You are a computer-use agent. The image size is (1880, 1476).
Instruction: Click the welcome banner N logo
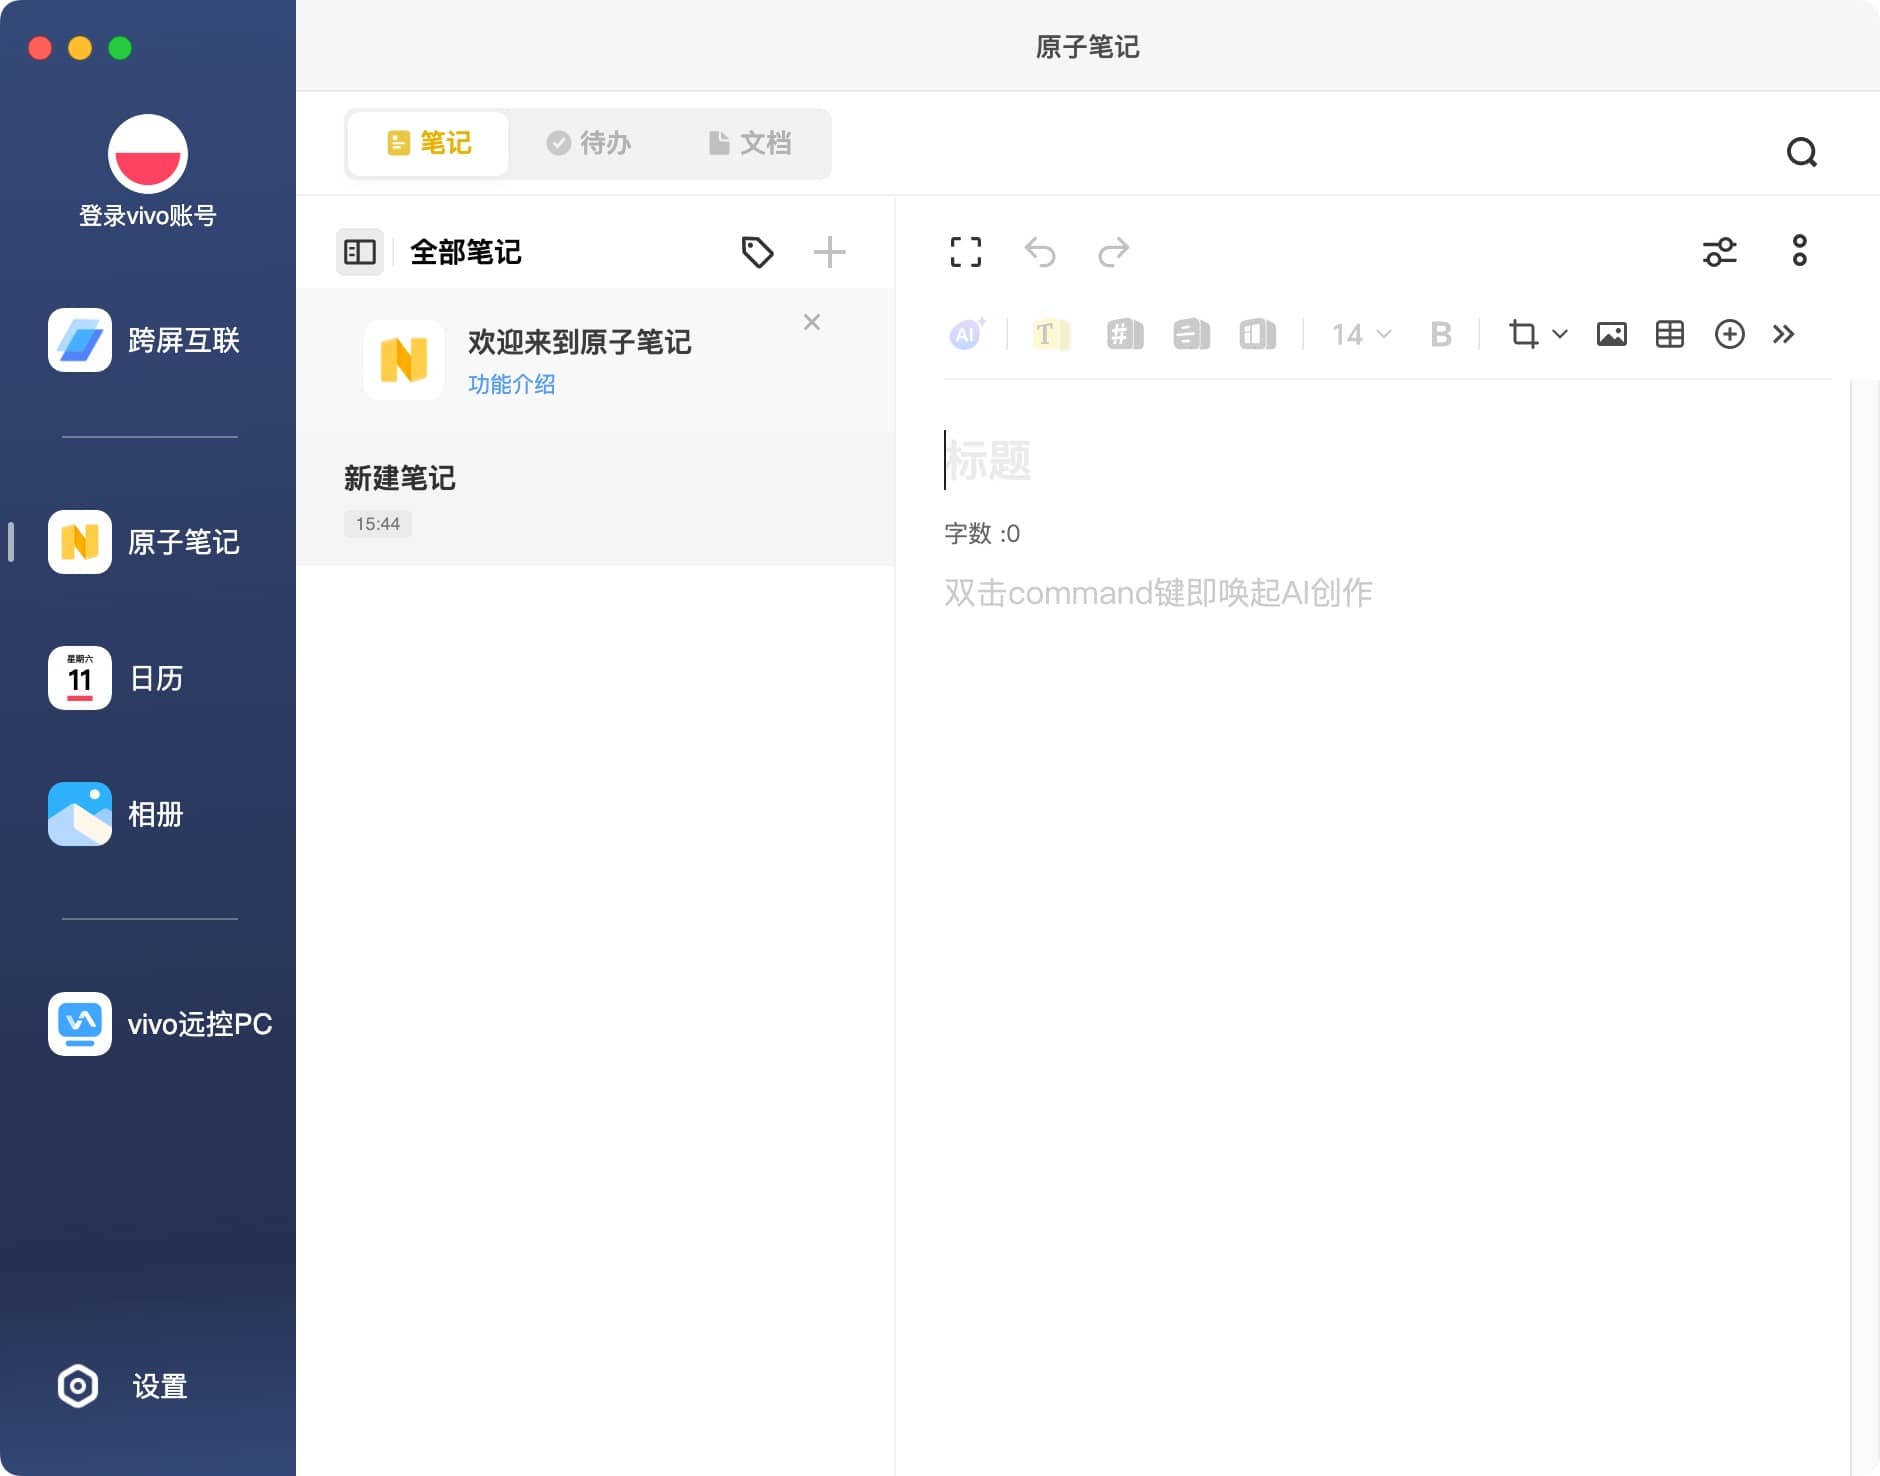[404, 360]
